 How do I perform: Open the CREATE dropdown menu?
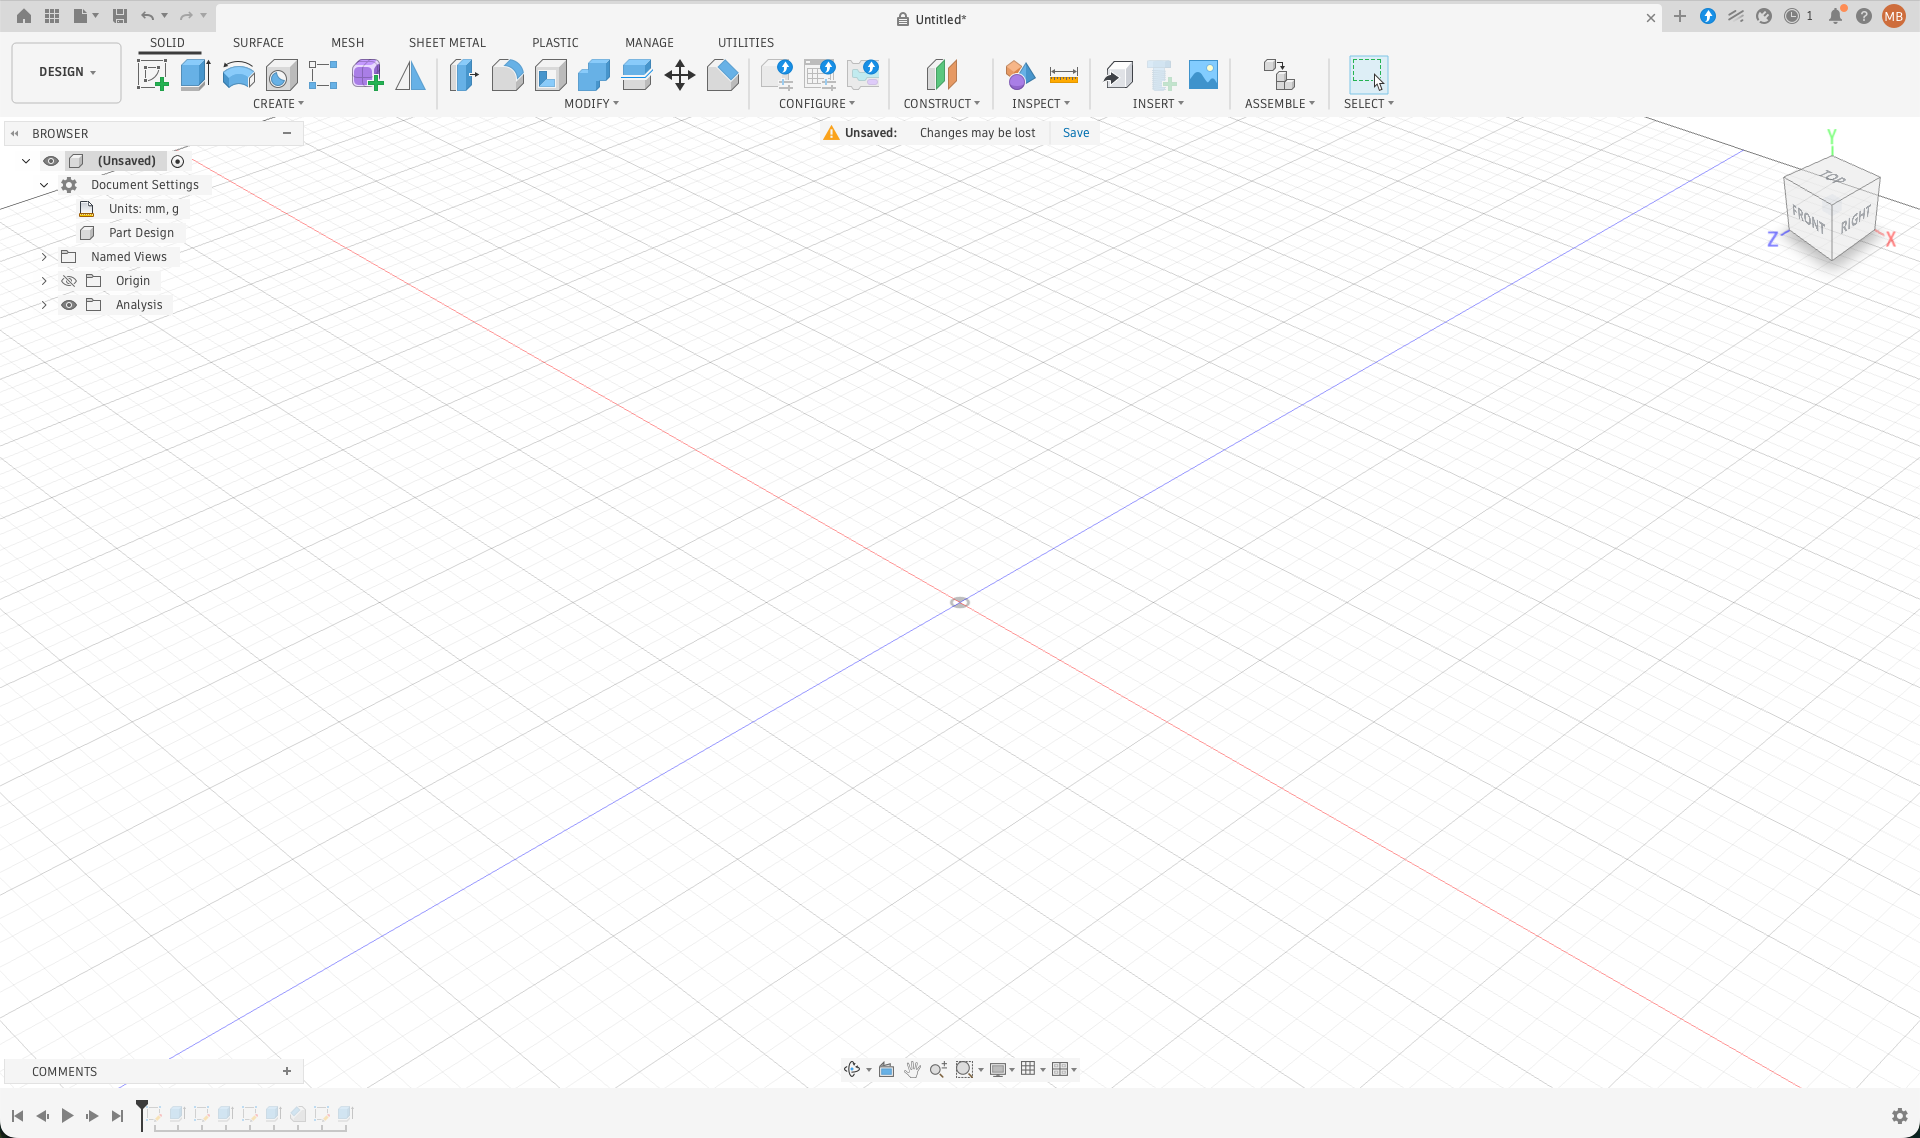click(x=278, y=104)
